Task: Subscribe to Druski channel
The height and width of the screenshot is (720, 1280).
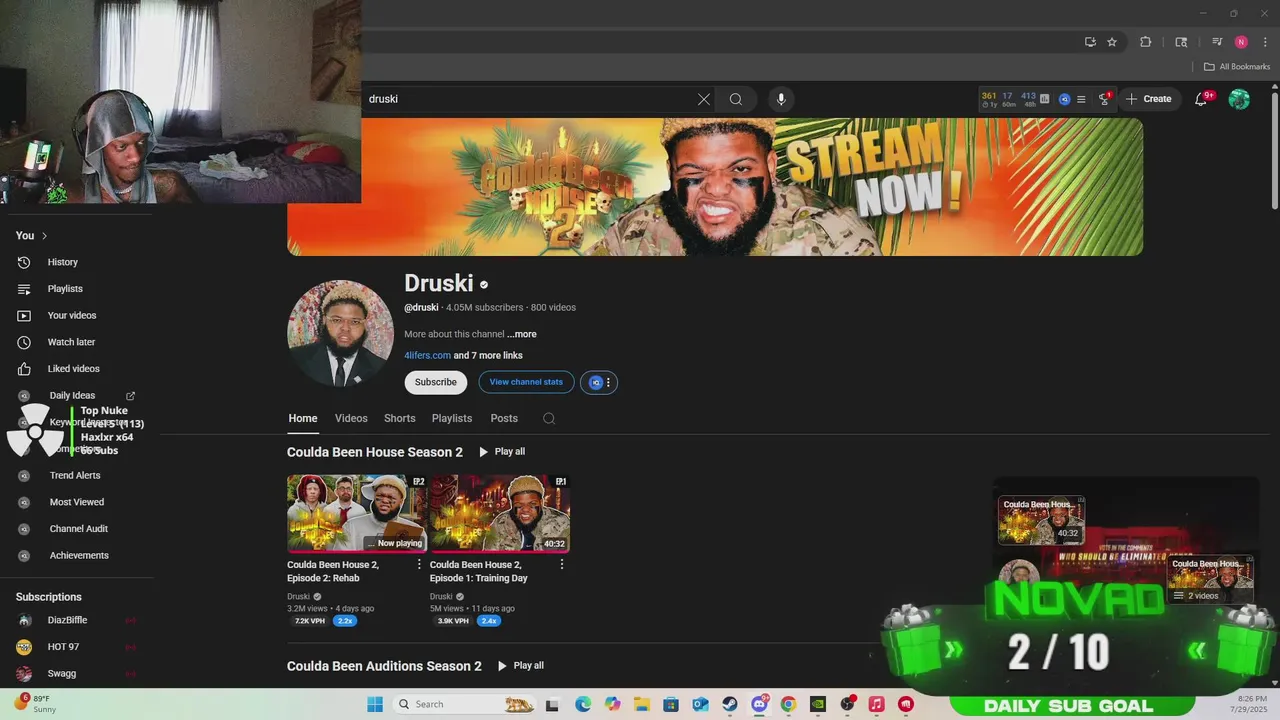Action: click(x=436, y=382)
